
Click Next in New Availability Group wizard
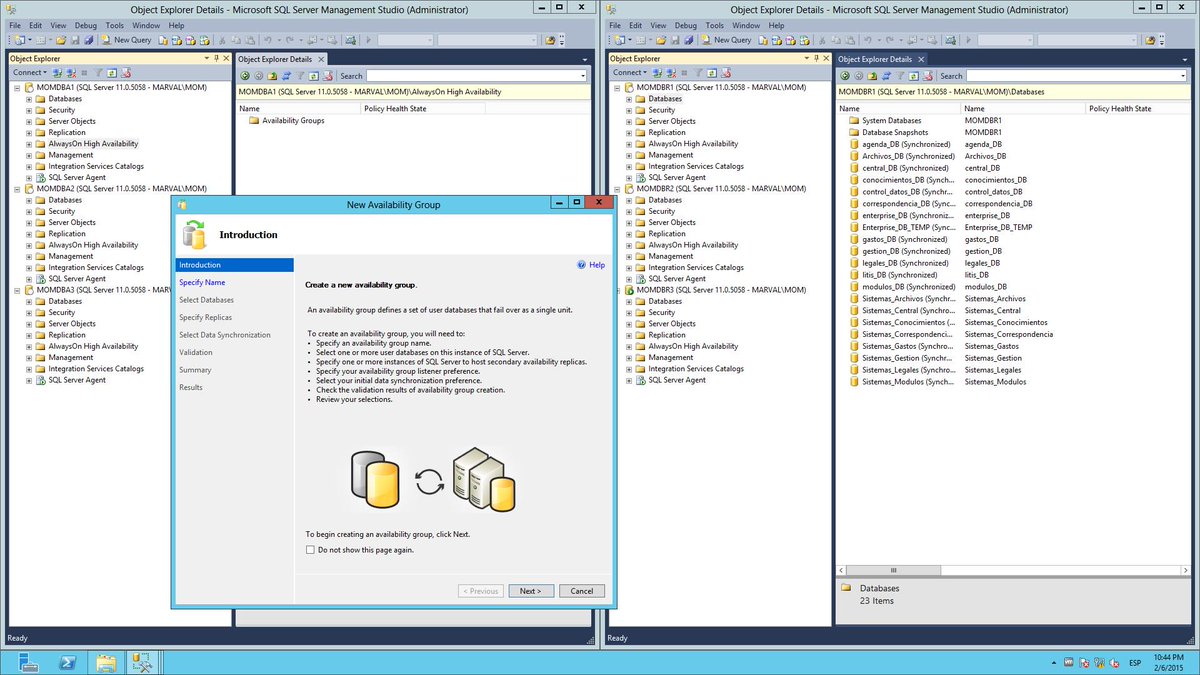530,591
